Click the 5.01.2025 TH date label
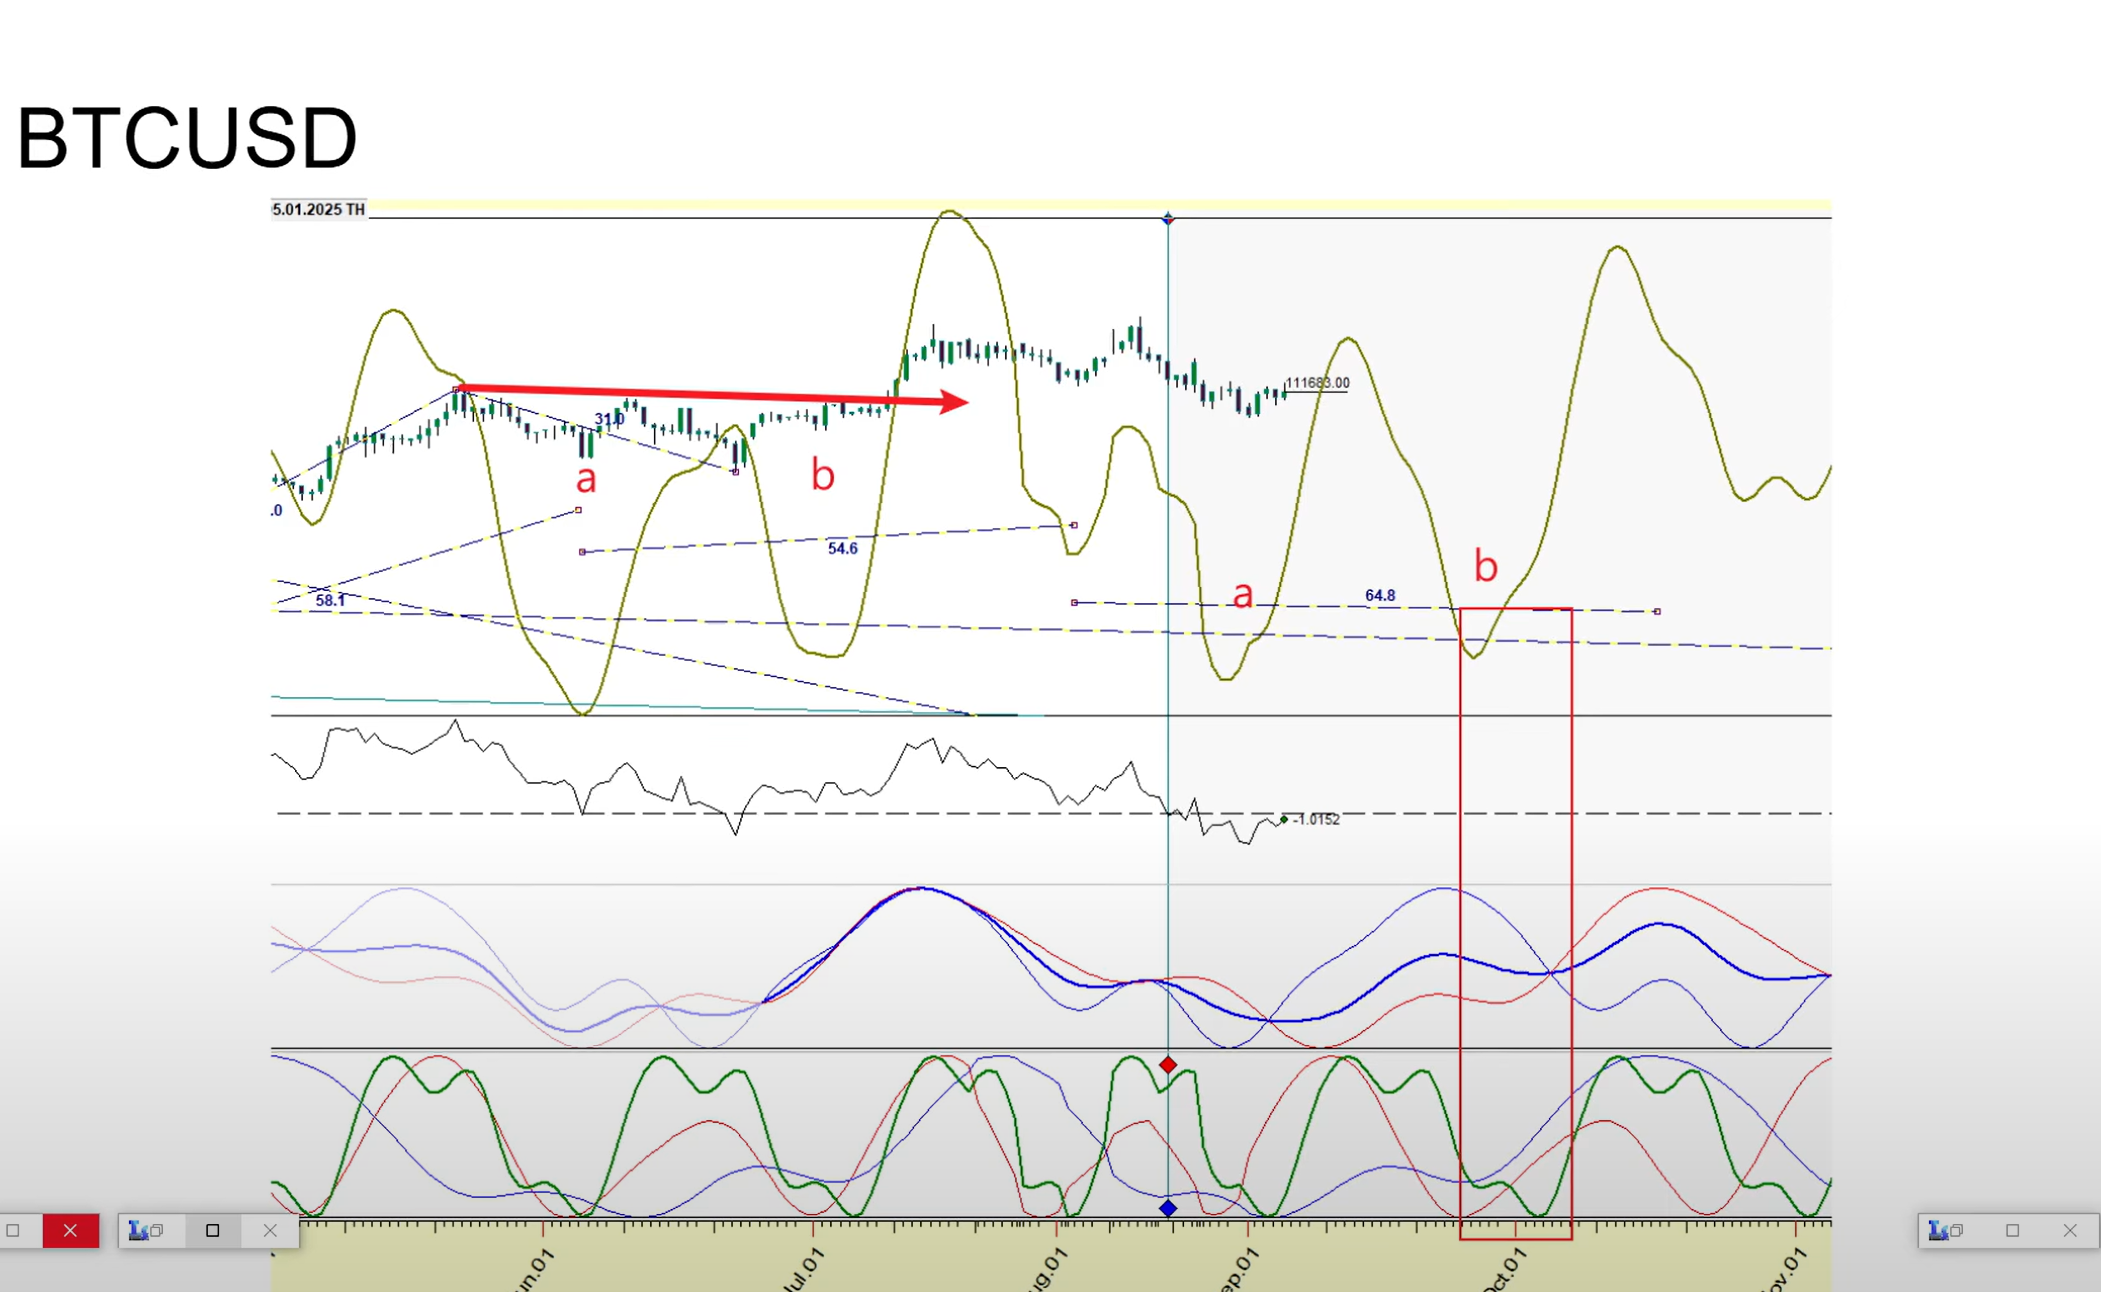 click(x=319, y=209)
